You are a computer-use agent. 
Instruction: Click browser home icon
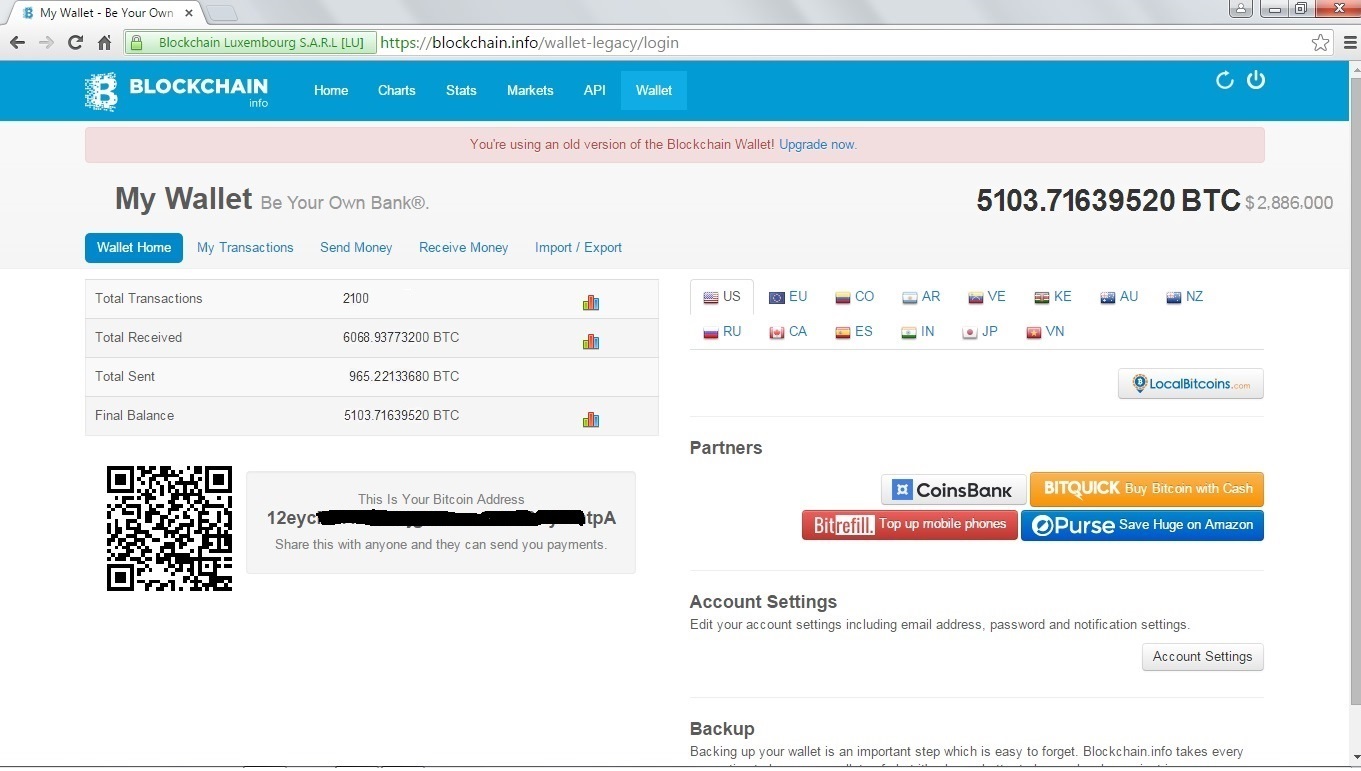tap(104, 43)
